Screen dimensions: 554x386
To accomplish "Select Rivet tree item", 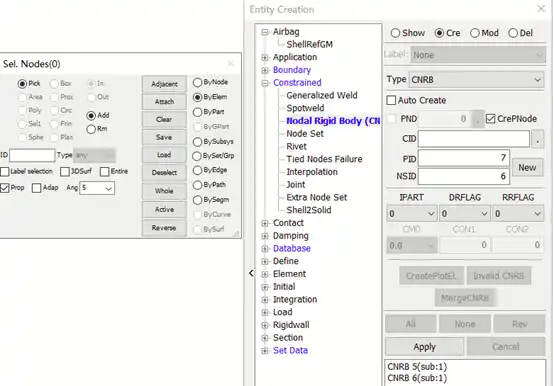I will [x=296, y=146].
